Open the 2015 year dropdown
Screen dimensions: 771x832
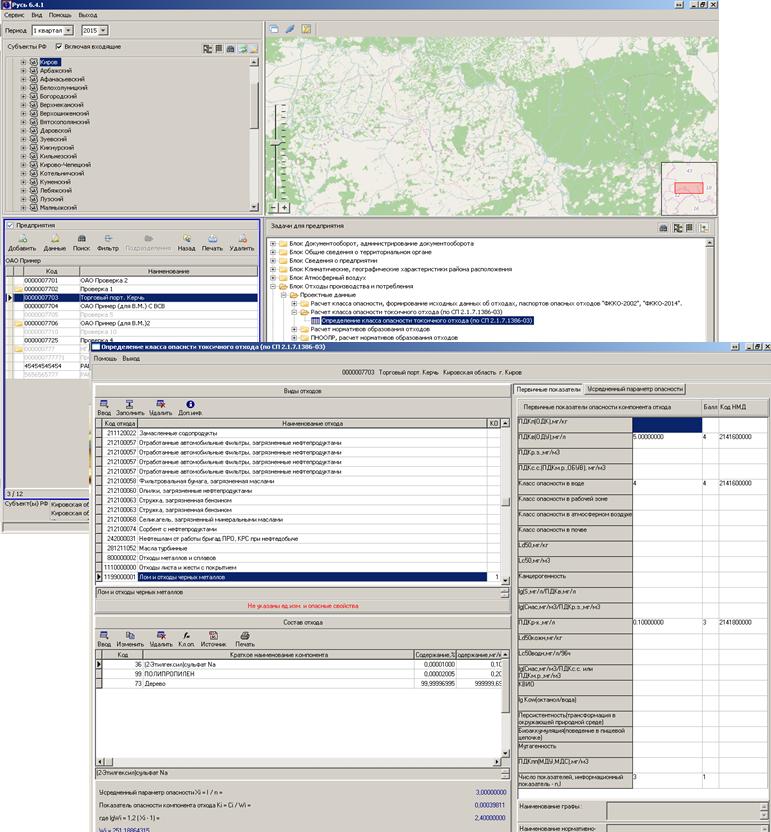click(104, 31)
